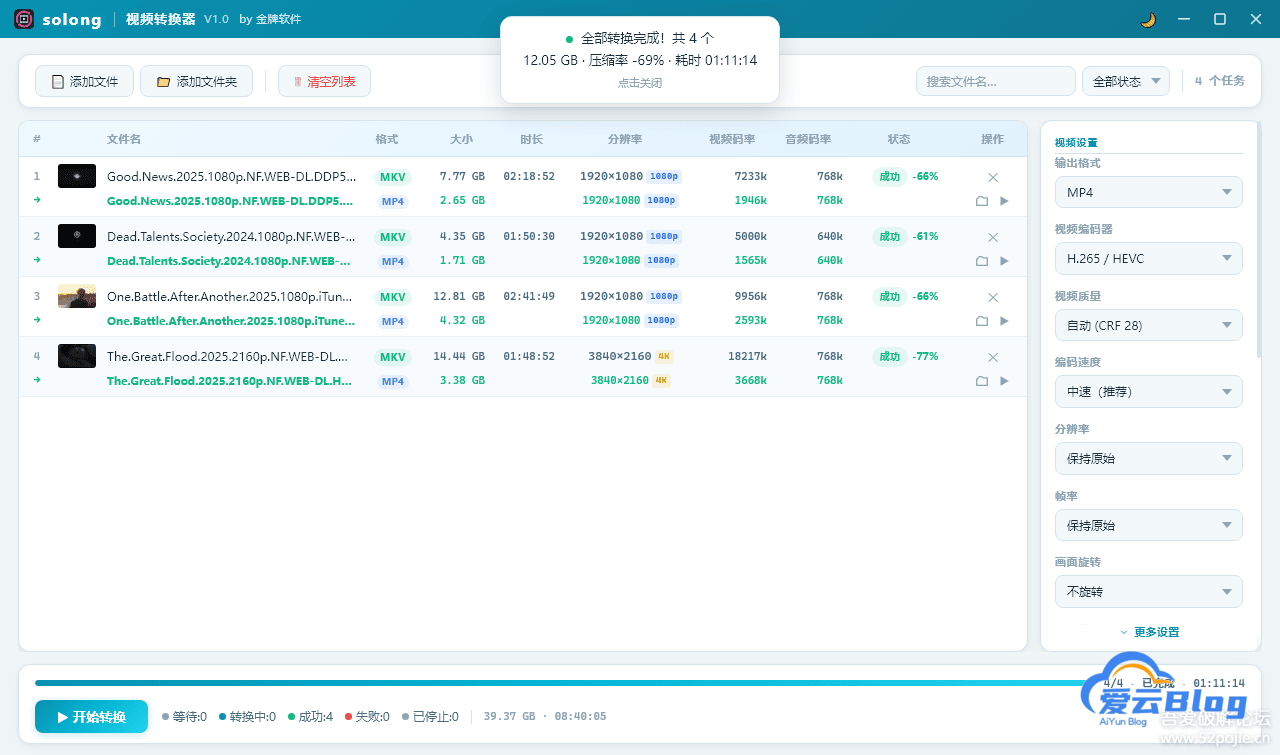Expand the 更多设置 section
1280x755 pixels.
(x=1149, y=632)
